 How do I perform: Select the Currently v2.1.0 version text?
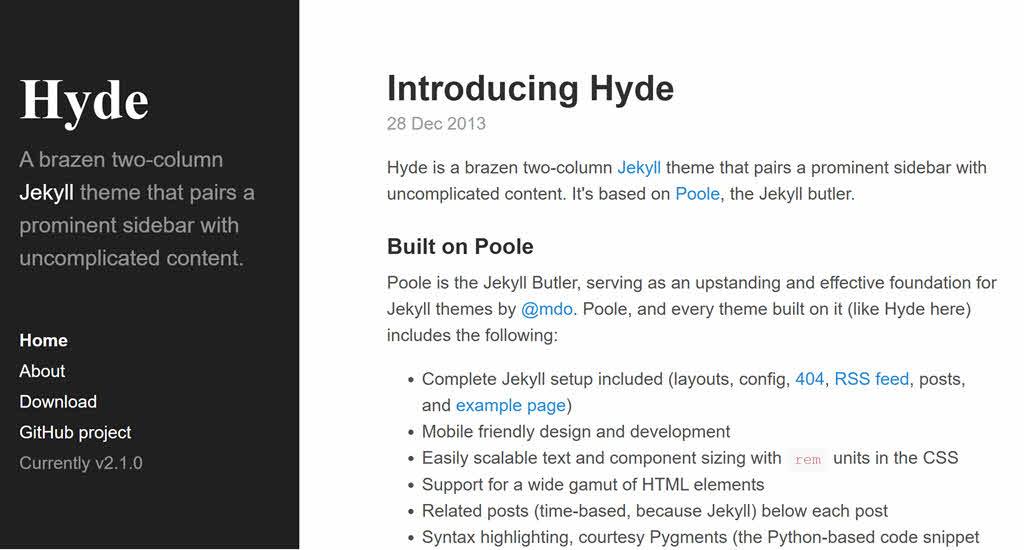coord(81,463)
